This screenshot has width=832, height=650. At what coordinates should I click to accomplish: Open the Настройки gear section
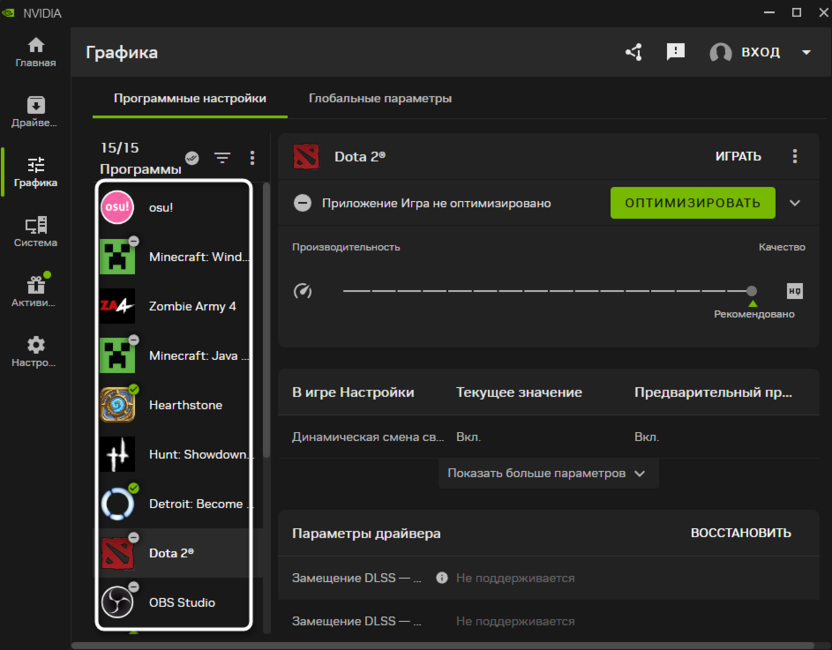pyautogui.click(x=36, y=352)
